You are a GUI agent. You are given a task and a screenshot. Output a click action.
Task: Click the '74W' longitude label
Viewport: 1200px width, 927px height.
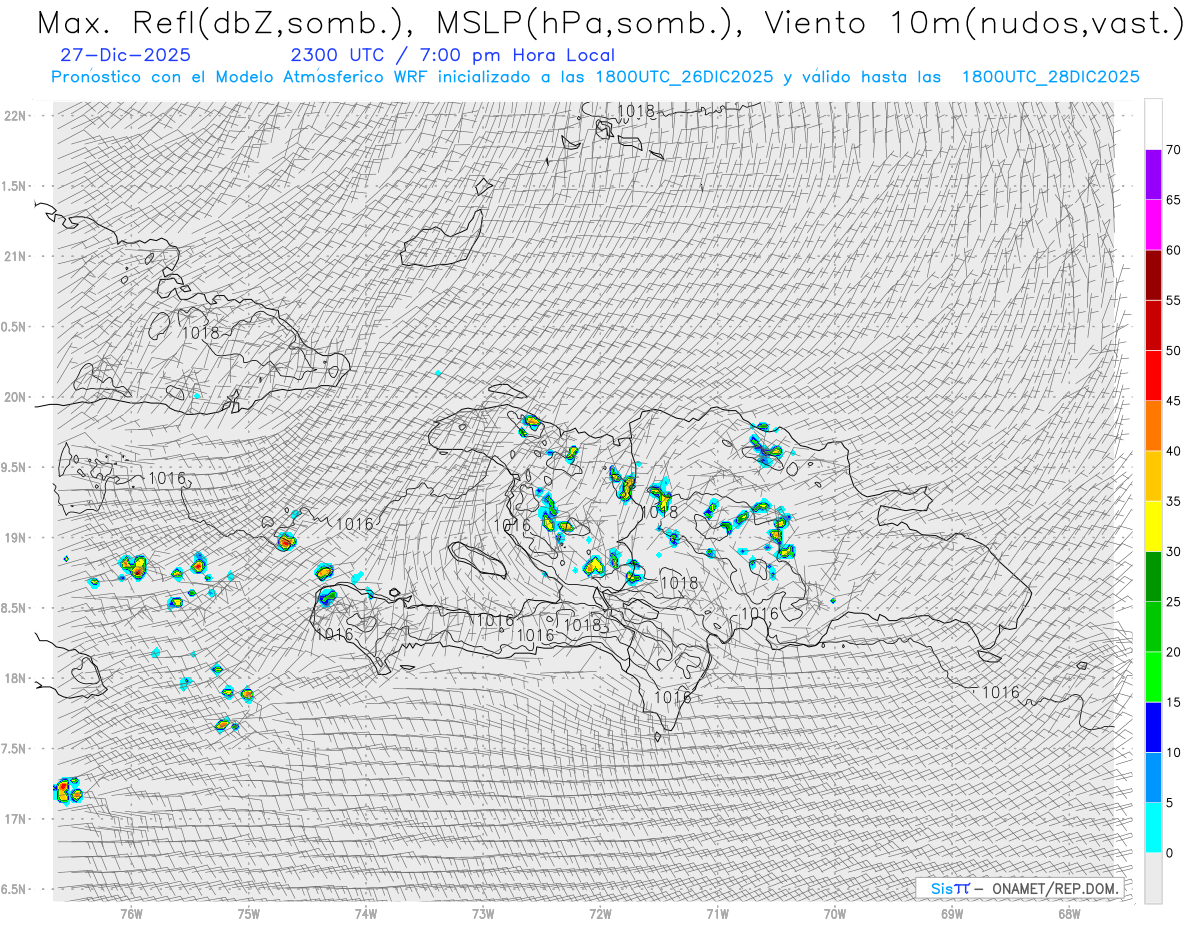click(x=366, y=912)
